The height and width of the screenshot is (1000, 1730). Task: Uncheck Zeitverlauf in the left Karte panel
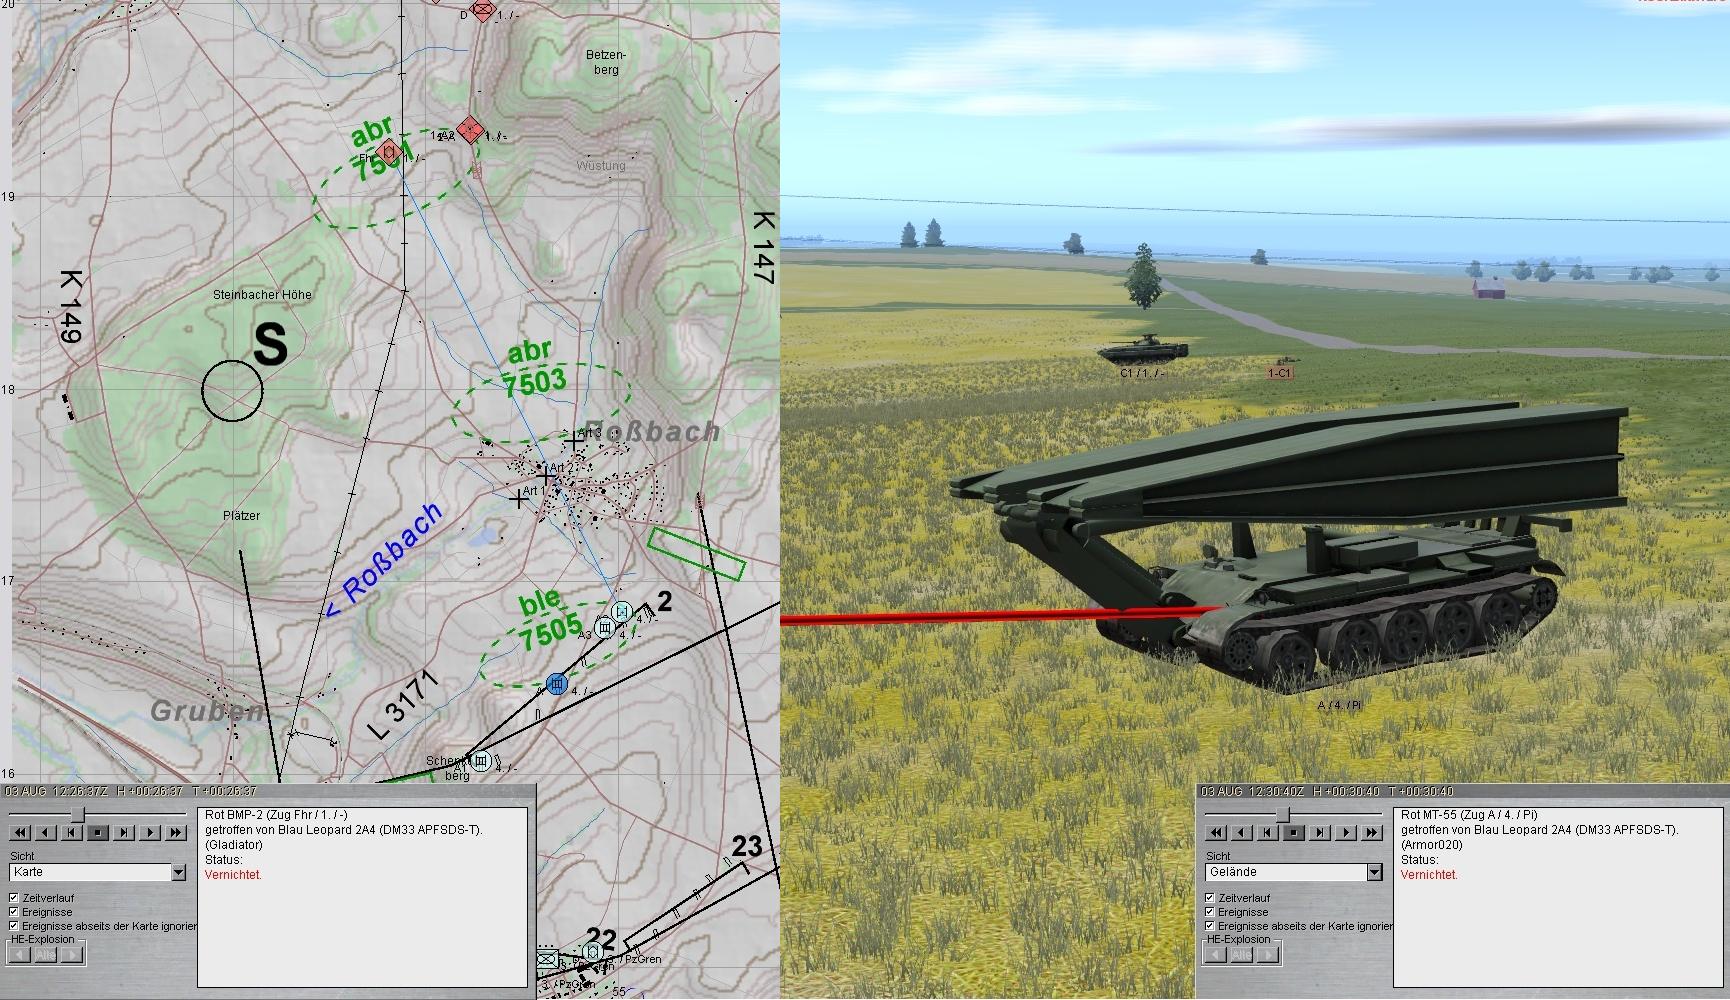pyautogui.click(x=15, y=898)
